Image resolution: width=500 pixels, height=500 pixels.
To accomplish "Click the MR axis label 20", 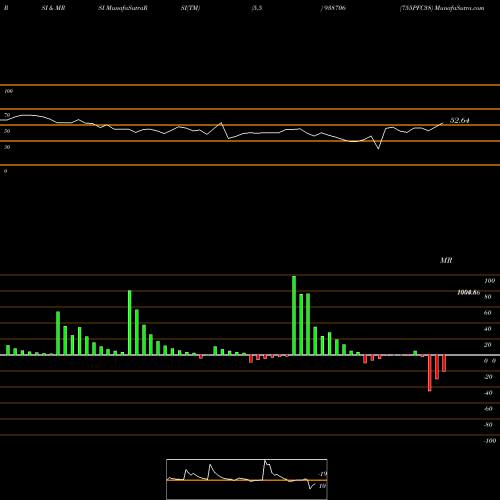I will tap(488, 345).
